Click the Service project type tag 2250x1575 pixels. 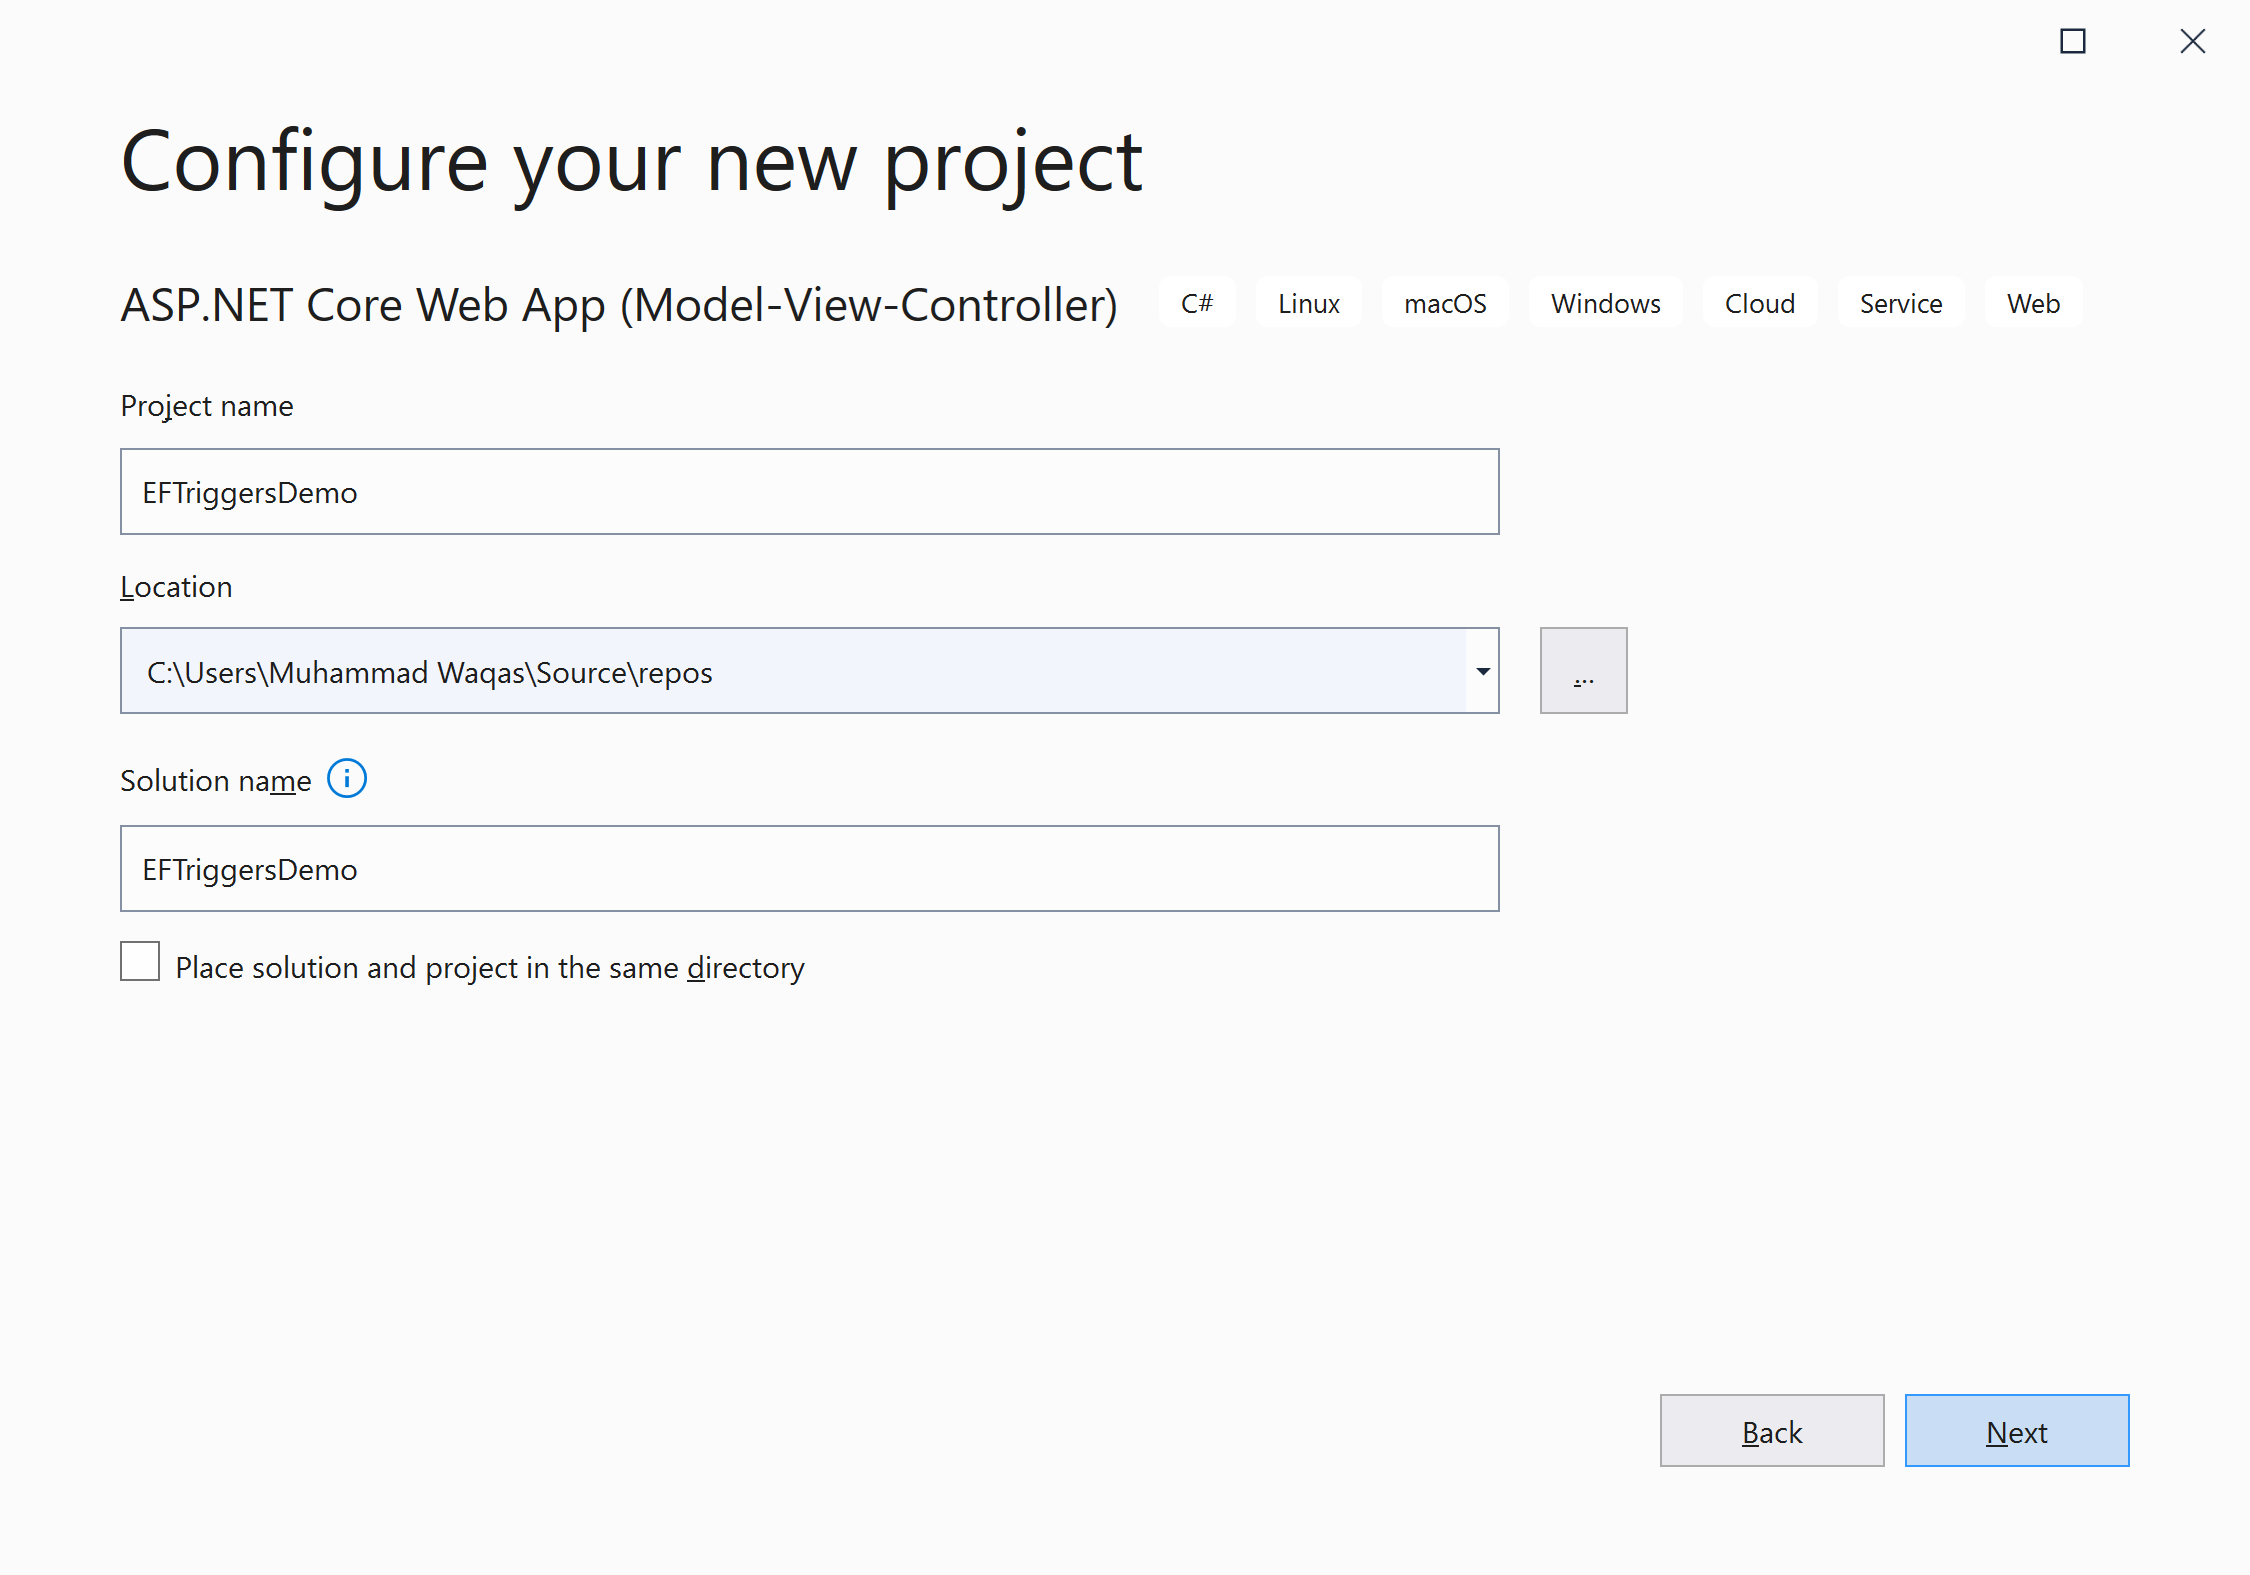click(x=1900, y=303)
